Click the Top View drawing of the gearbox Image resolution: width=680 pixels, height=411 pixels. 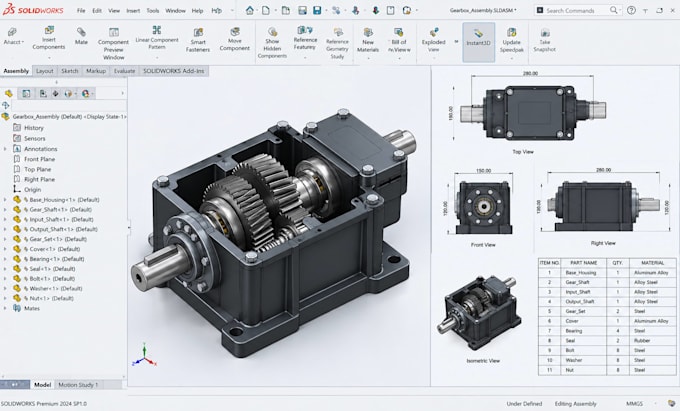click(533, 111)
